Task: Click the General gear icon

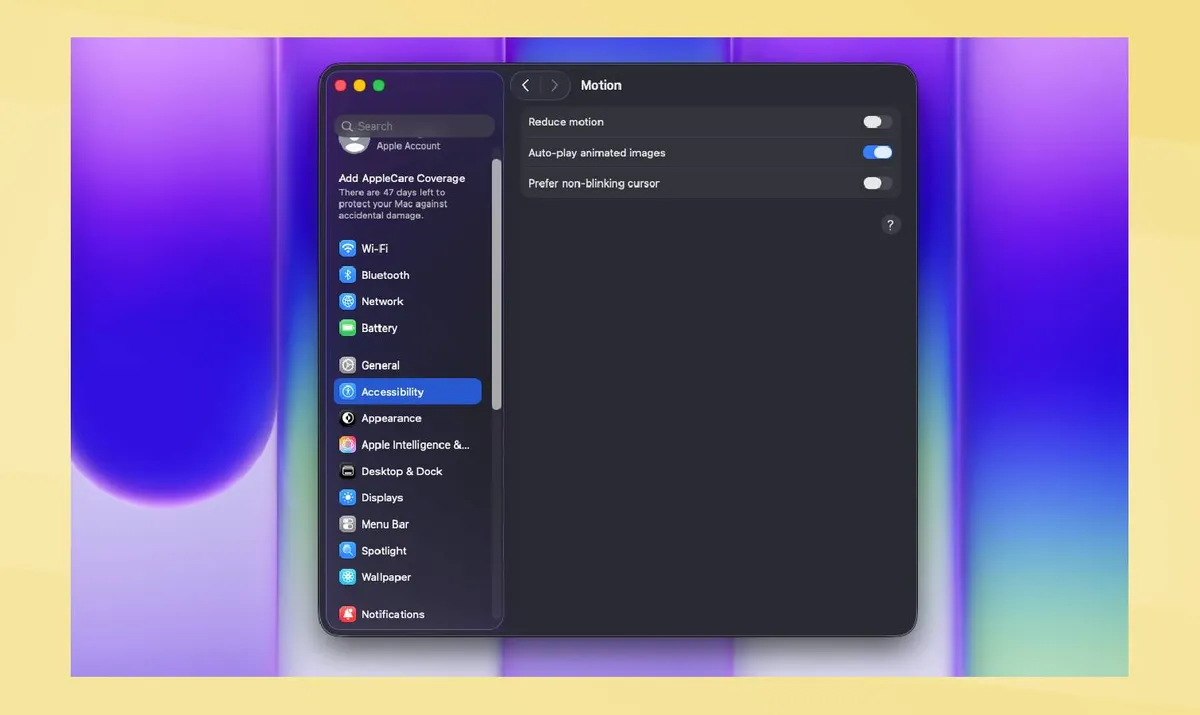Action: point(347,365)
